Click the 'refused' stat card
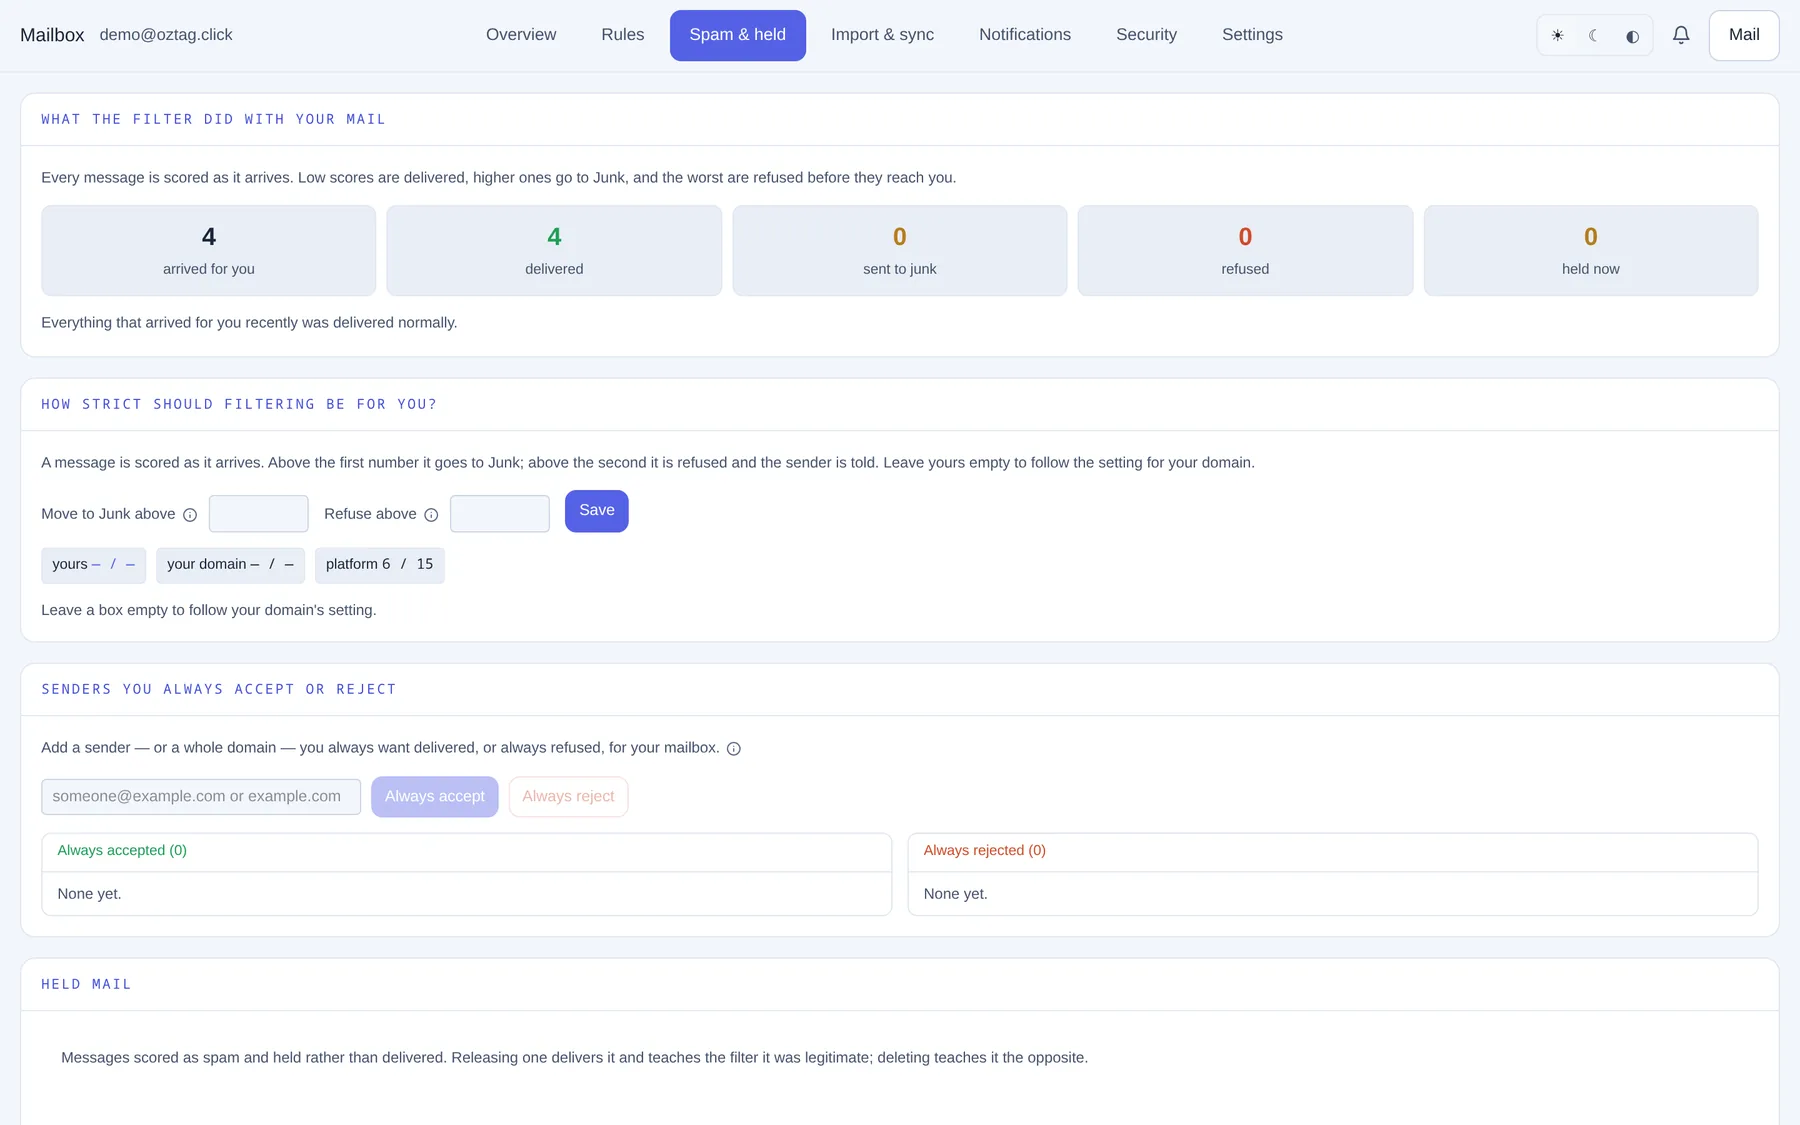This screenshot has width=1800, height=1125. tap(1245, 251)
